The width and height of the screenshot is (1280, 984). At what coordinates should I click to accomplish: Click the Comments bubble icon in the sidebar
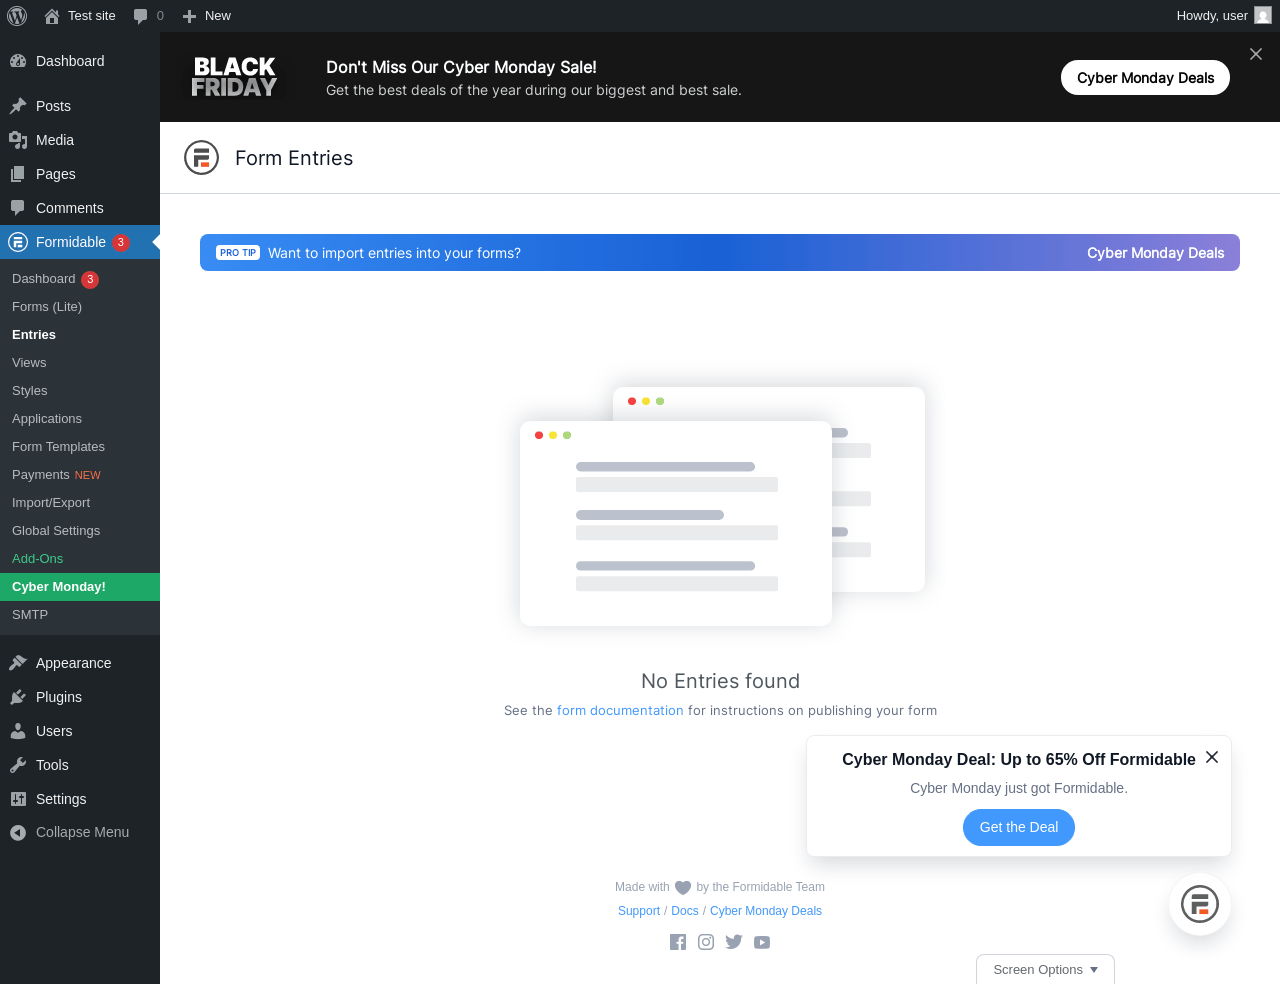[18, 208]
